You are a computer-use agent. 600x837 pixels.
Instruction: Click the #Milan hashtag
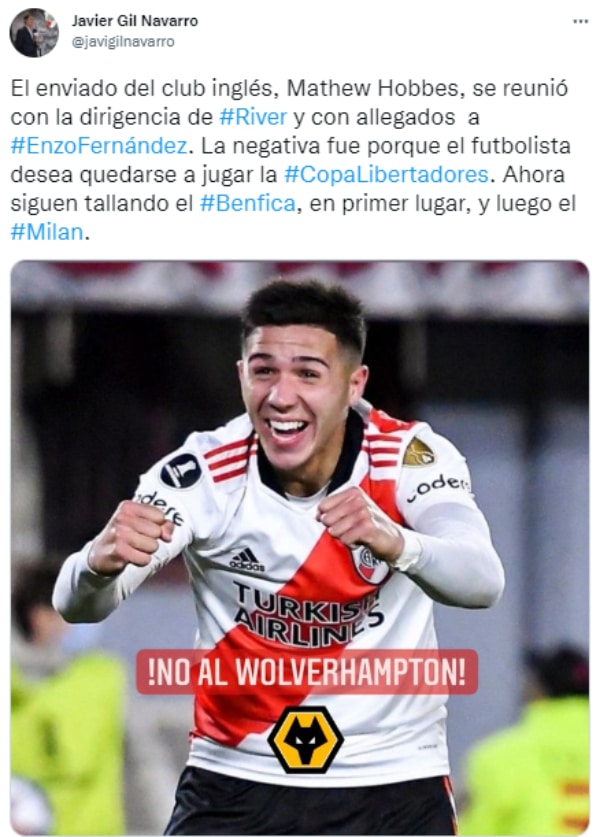47,232
